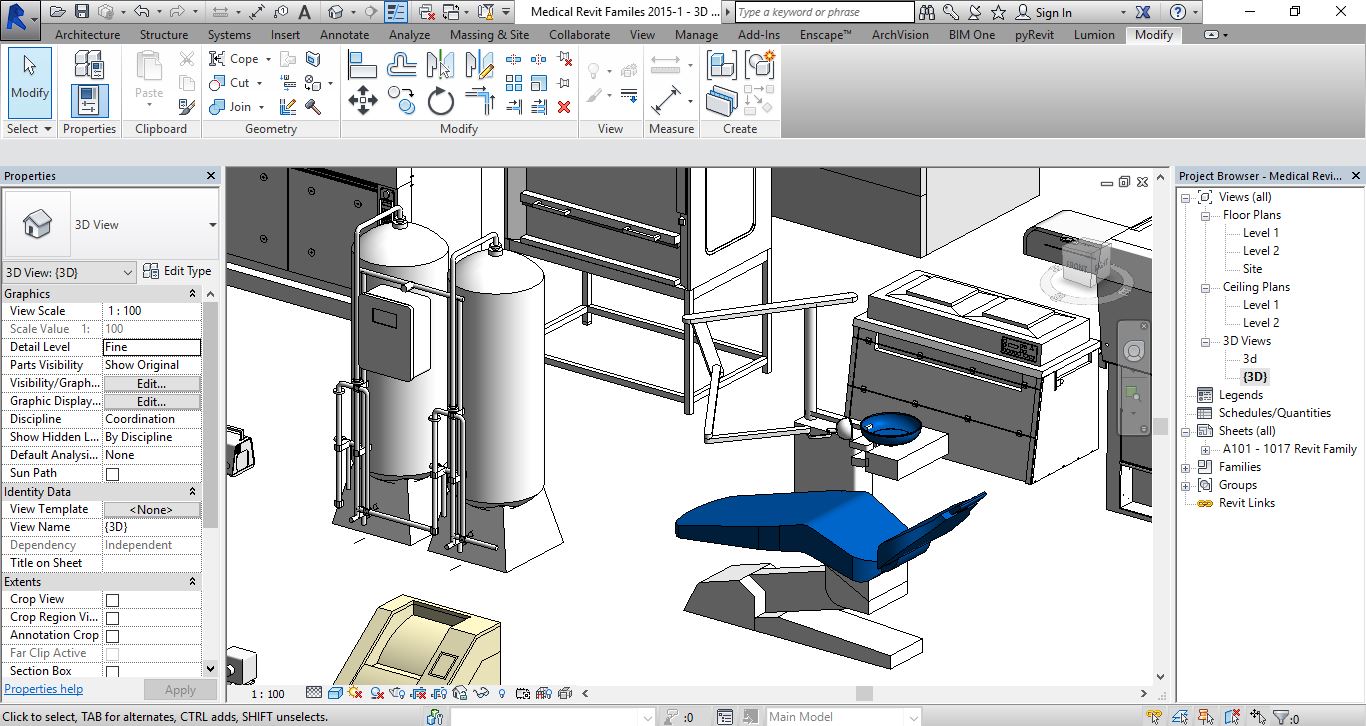Viewport: 1366px width, 726px height.
Task: Collapse the Graphics section in Properties
Action: (x=192, y=294)
